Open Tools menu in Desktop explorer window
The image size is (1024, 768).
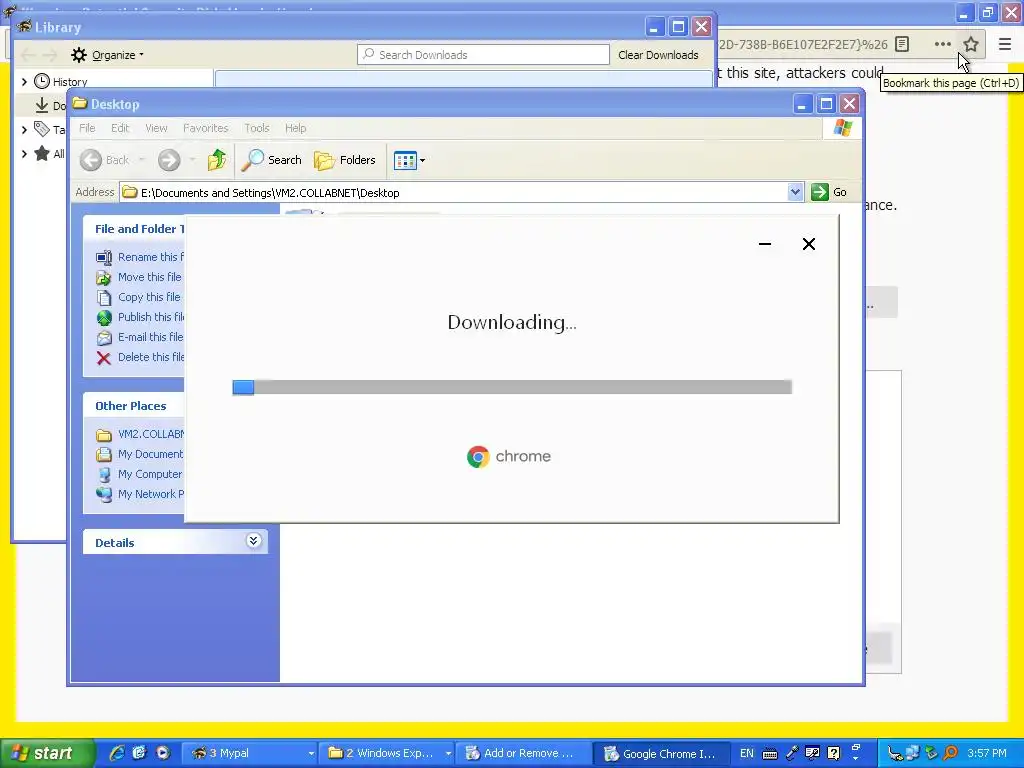[x=257, y=128]
